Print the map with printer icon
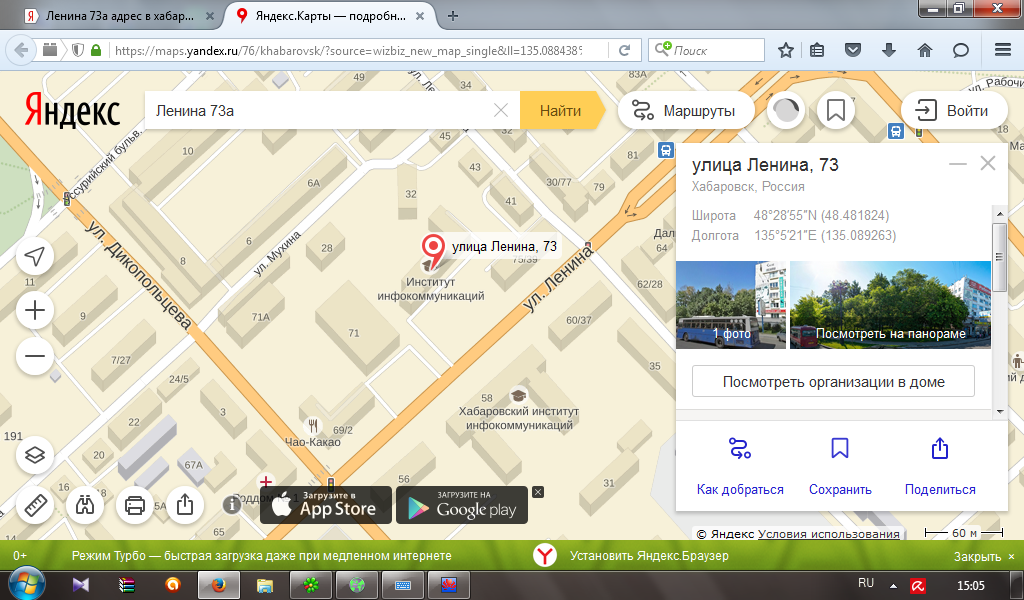 [x=135, y=505]
